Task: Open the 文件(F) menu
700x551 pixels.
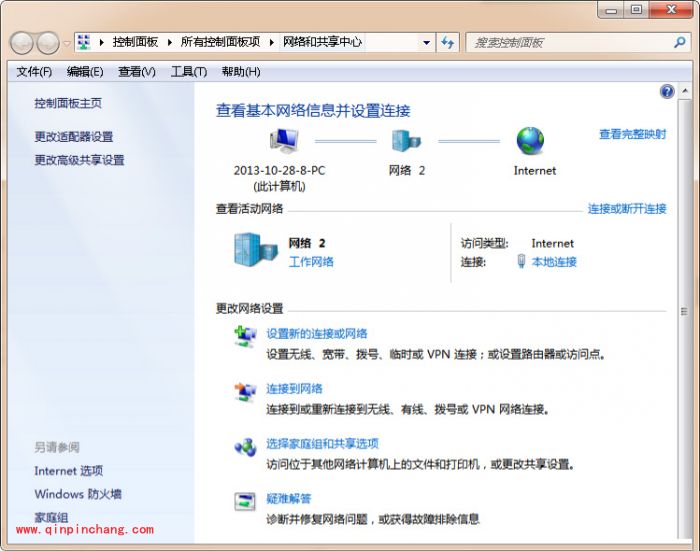Action: click(x=34, y=71)
